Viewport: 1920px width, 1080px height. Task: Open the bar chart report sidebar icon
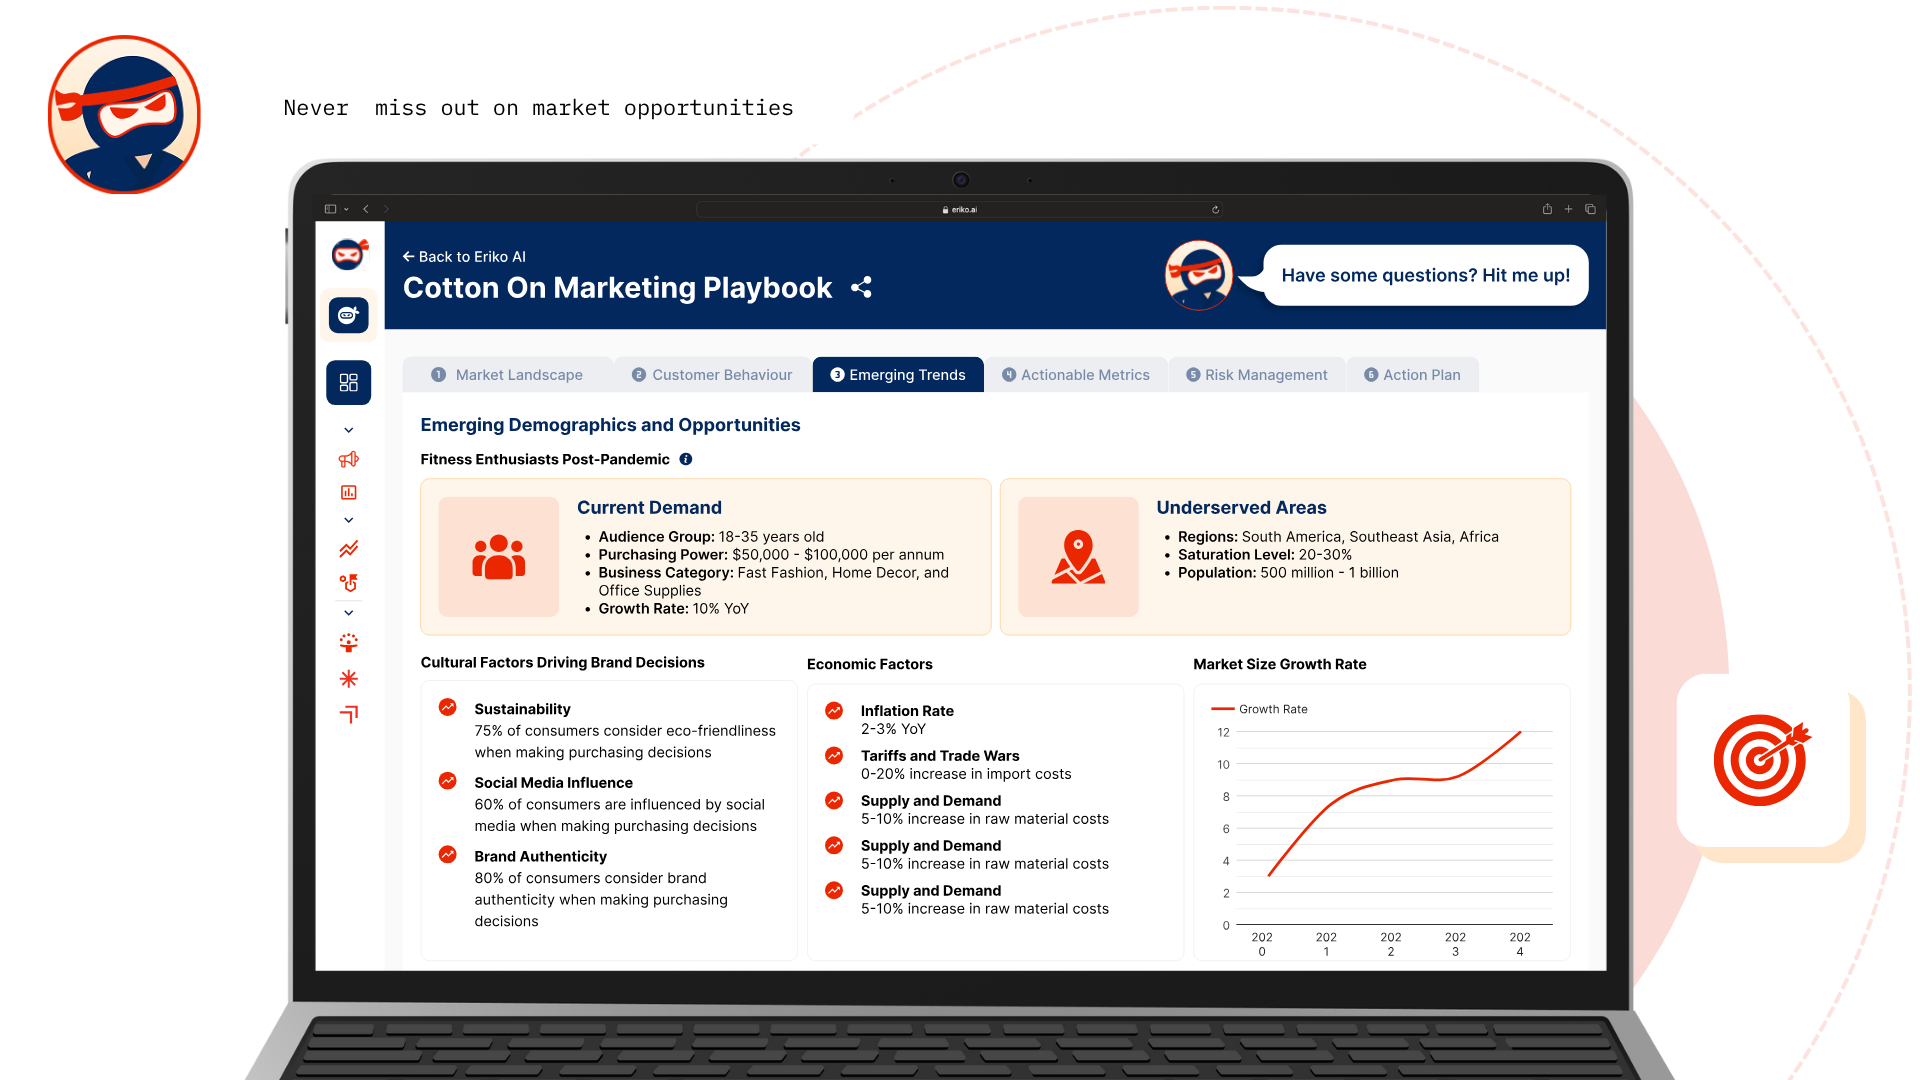point(349,492)
